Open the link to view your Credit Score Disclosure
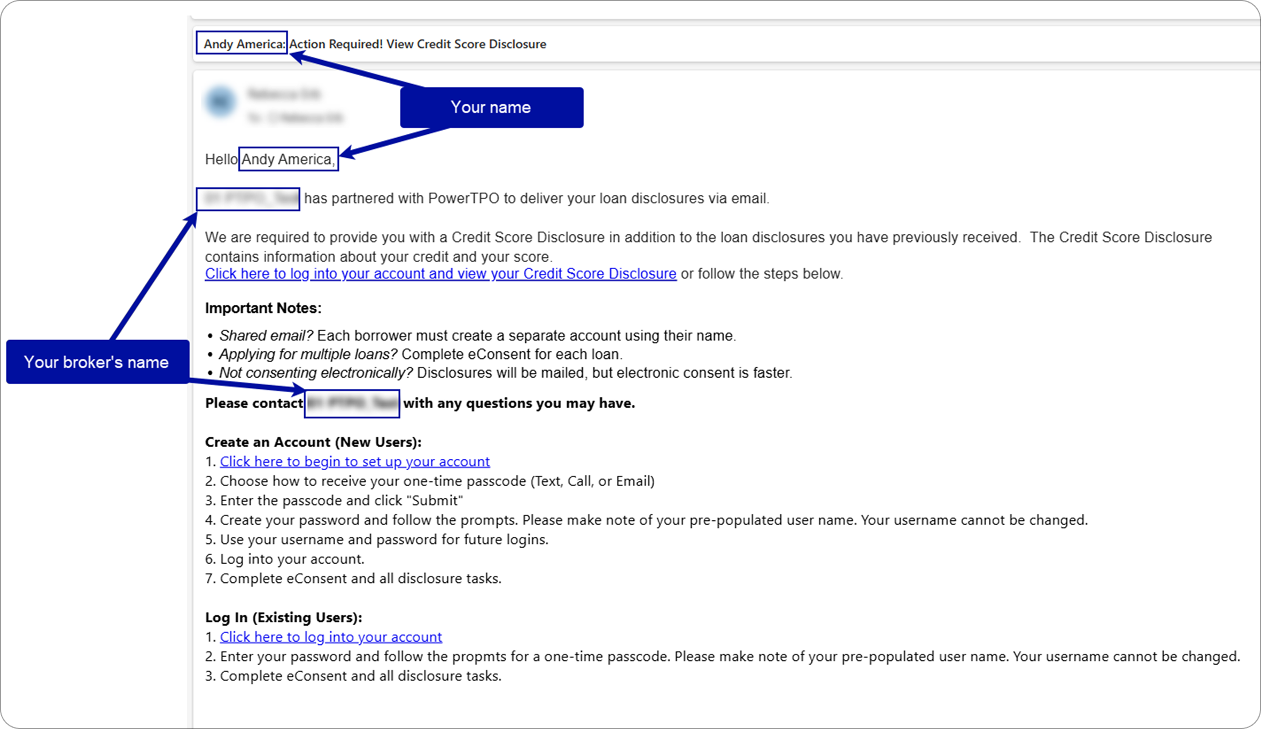Screen dimensions: 1261x729 pos(441,273)
